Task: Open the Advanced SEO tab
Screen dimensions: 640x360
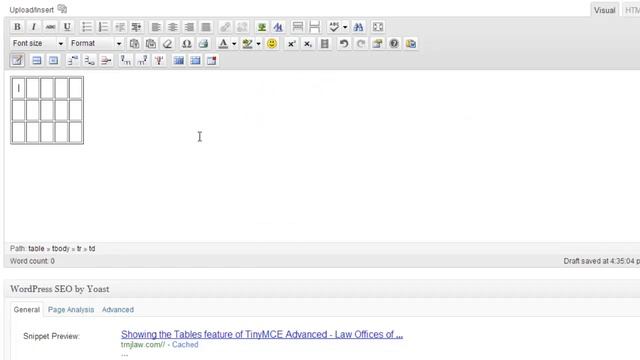Action: [118, 310]
